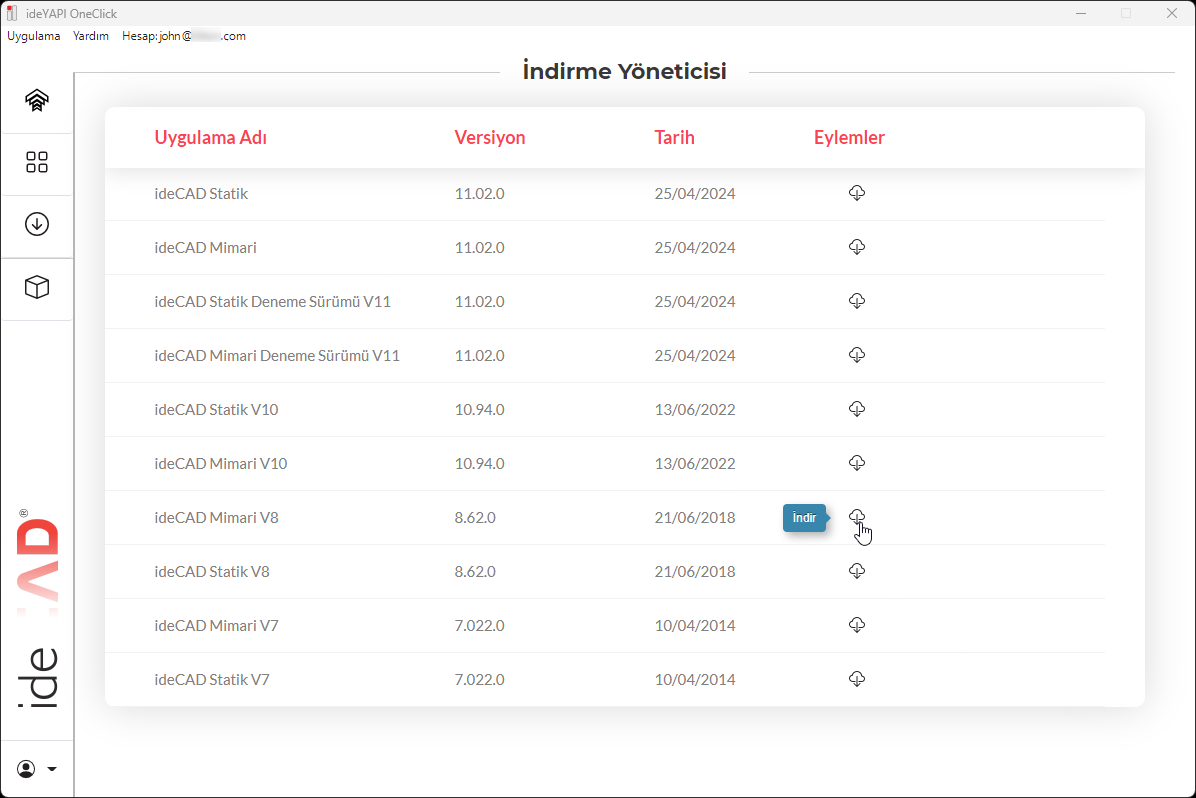Image resolution: width=1196 pixels, height=798 pixels.
Task: Open the download manager sidebar icon
Action: 37,224
